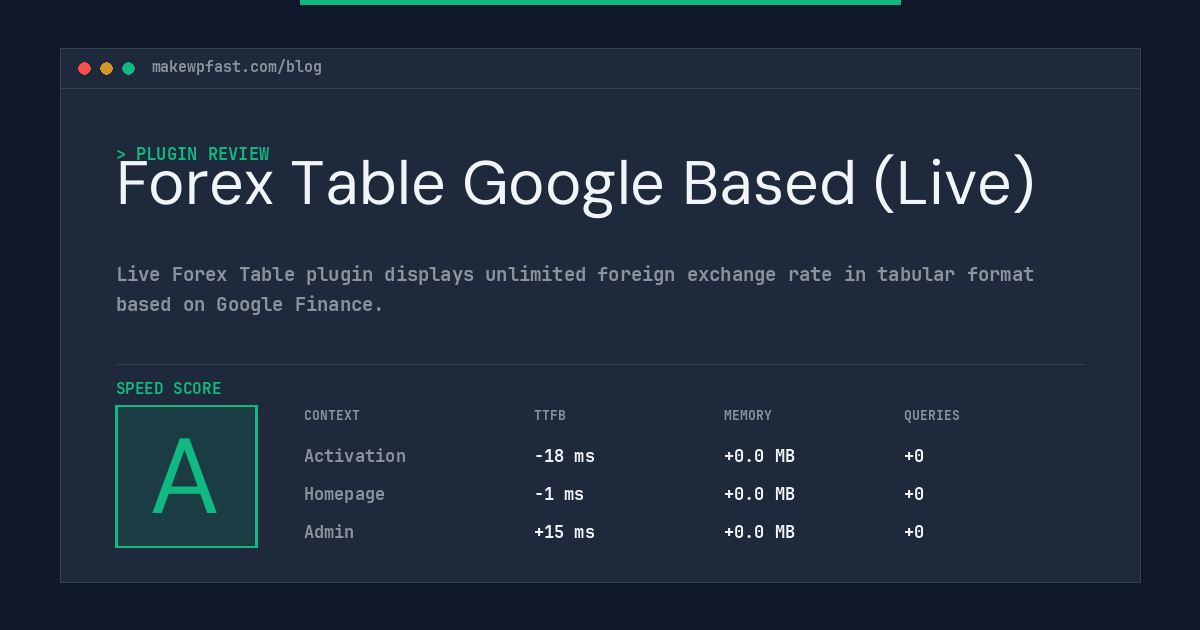Click the green window dot
Screen dimensions: 1200x630
(128, 68)
